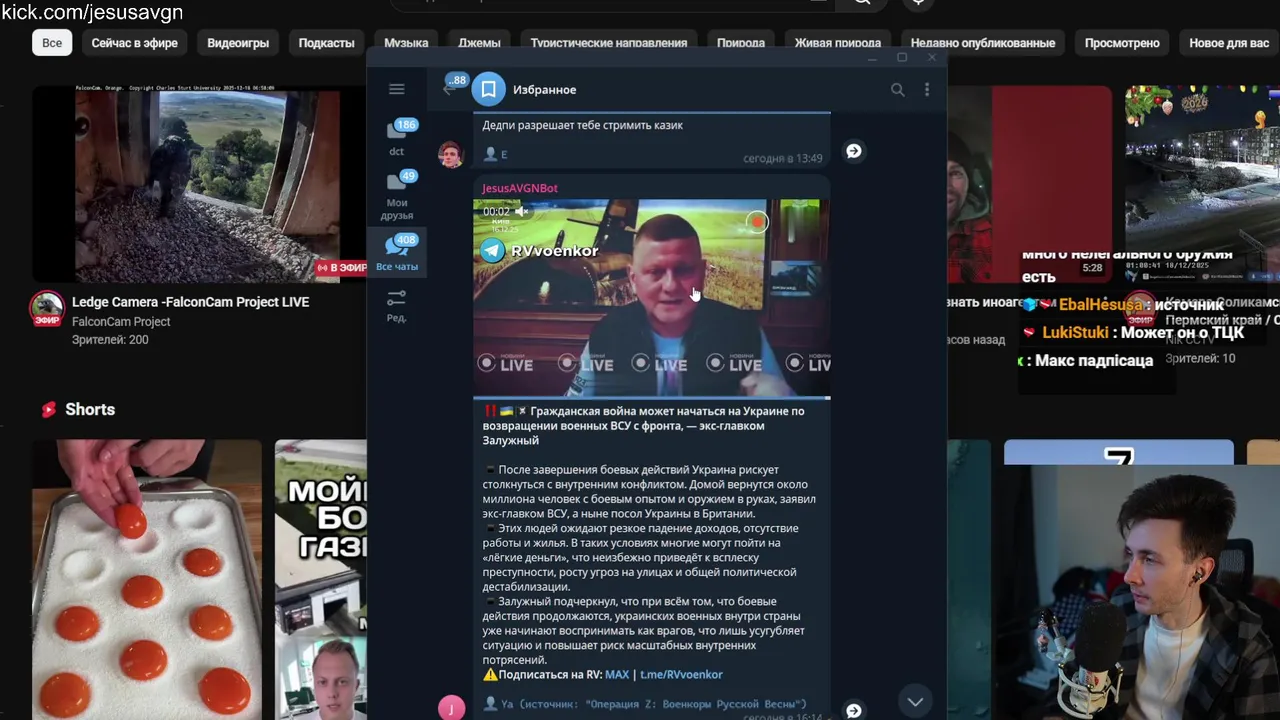
Task: Select the Мои друзья chat folder
Action: tap(397, 196)
